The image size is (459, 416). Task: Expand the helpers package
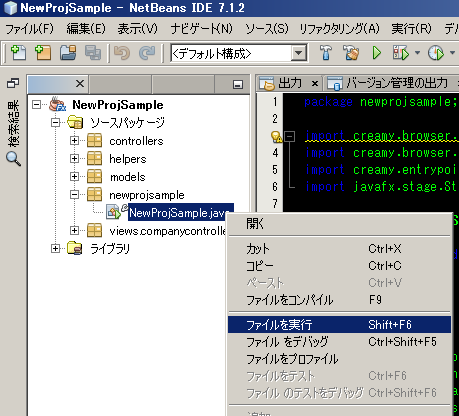point(74,158)
